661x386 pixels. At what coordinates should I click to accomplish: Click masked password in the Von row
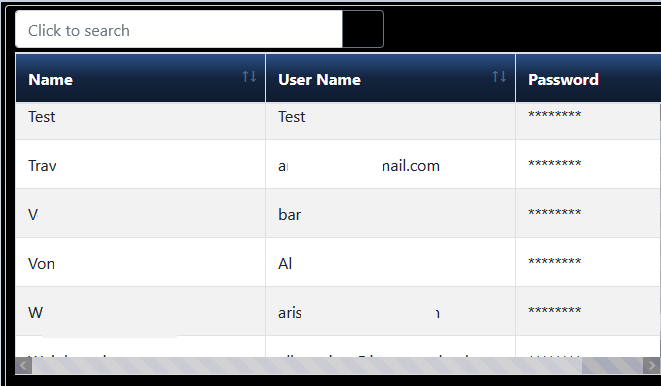[554, 262]
